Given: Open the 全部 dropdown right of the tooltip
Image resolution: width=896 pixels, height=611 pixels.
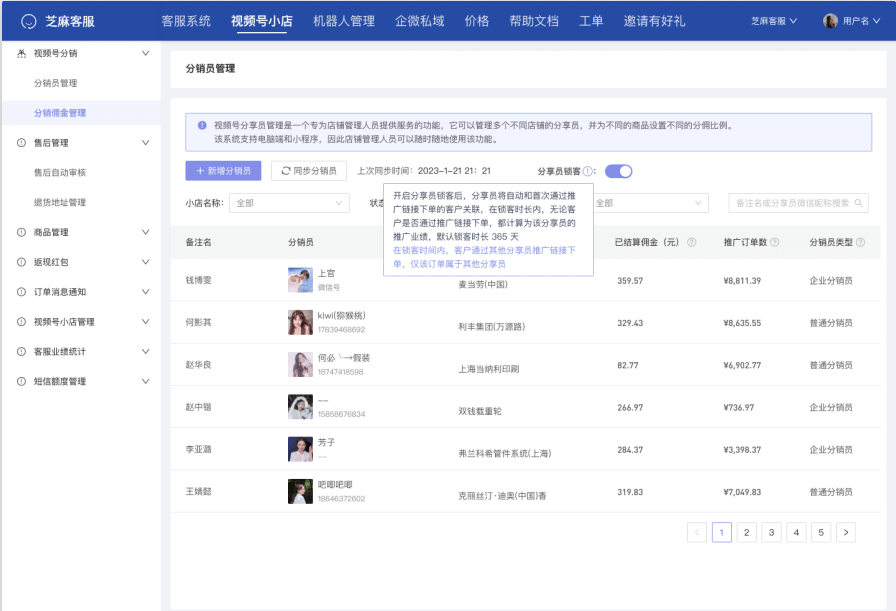Looking at the screenshot, I should coord(650,203).
